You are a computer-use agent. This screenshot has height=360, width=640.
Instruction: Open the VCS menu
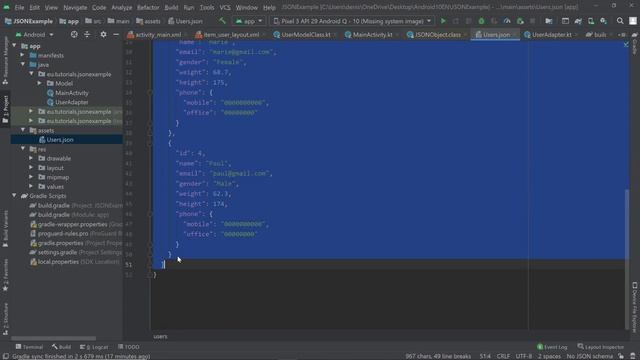[225, 7]
